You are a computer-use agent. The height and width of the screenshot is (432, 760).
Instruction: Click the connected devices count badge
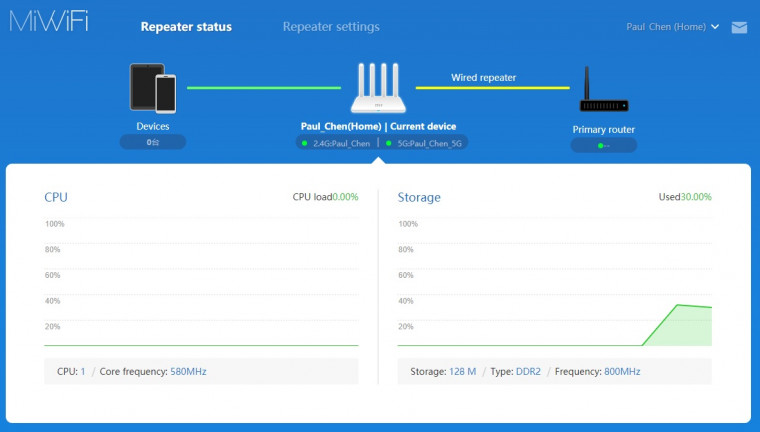153,143
